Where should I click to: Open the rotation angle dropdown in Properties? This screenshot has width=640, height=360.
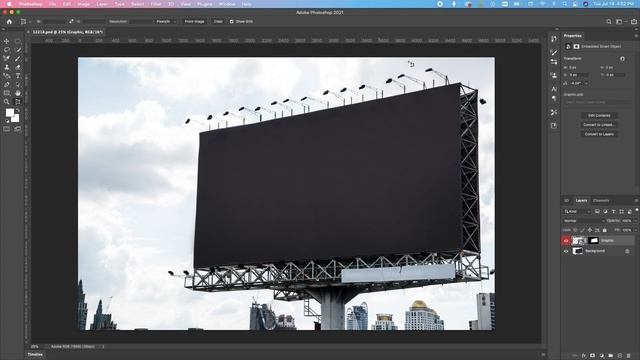point(587,83)
